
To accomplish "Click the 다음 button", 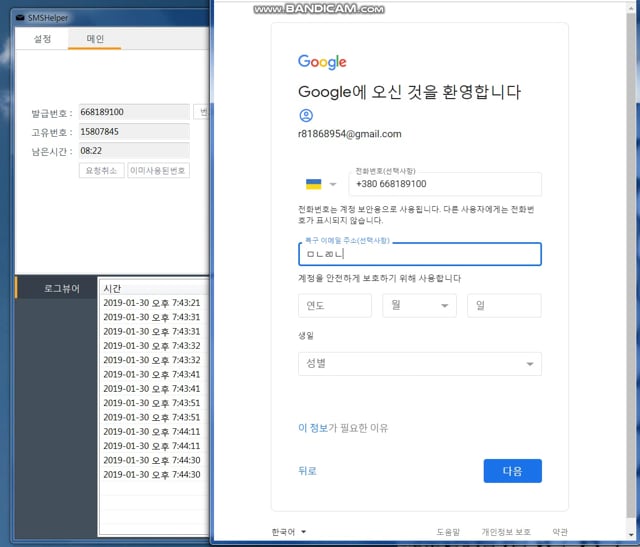I will pos(513,471).
